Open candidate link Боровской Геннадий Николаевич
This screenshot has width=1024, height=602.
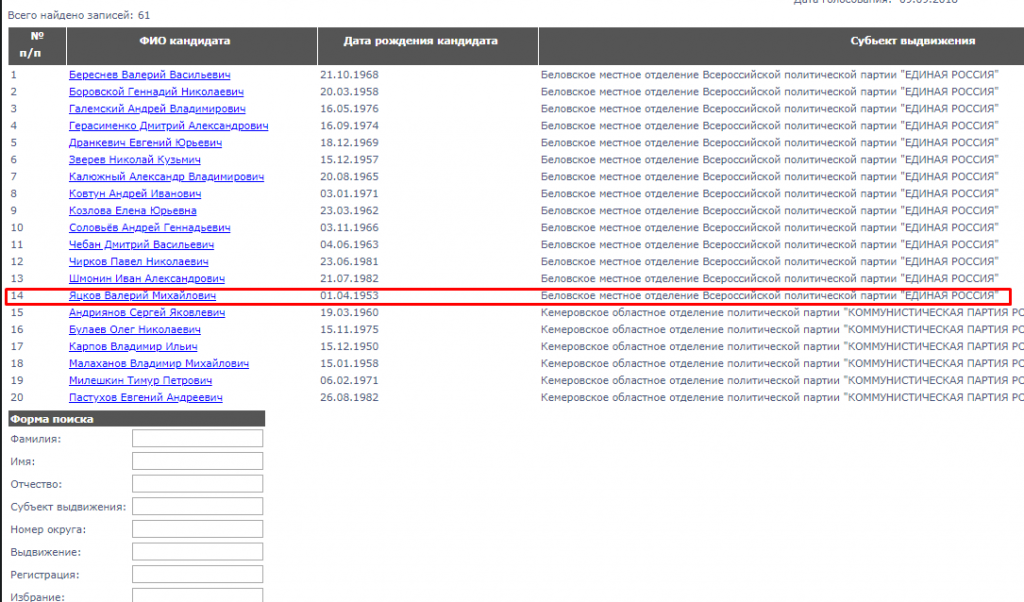156,92
